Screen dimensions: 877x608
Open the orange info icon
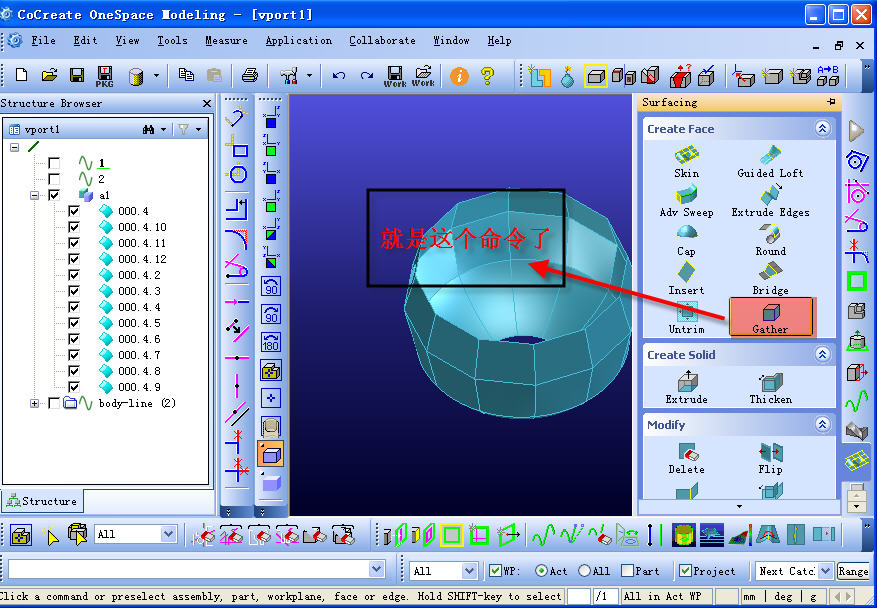tap(459, 76)
